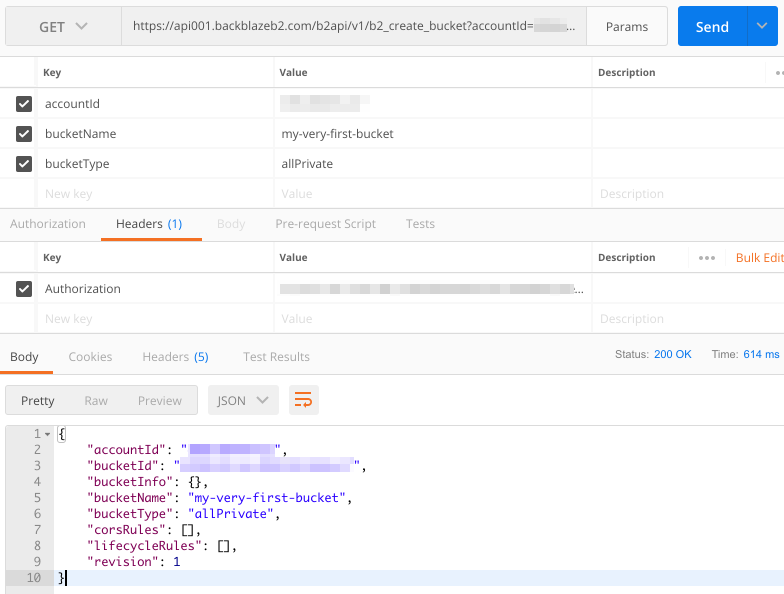Image resolution: width=784 pixels, height=594 pixels.
Task: Switch to the Authorization request tab
Action: point(48,224)
